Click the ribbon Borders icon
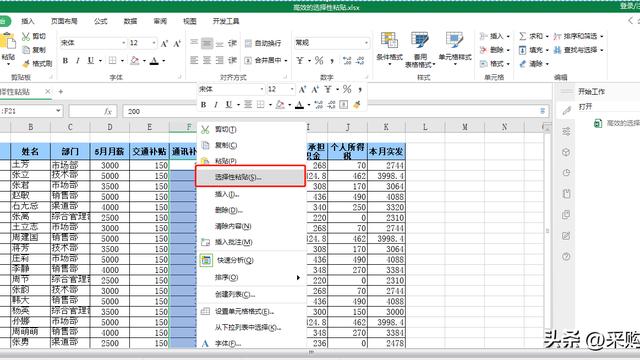The image size is (640, 360). 112,60
